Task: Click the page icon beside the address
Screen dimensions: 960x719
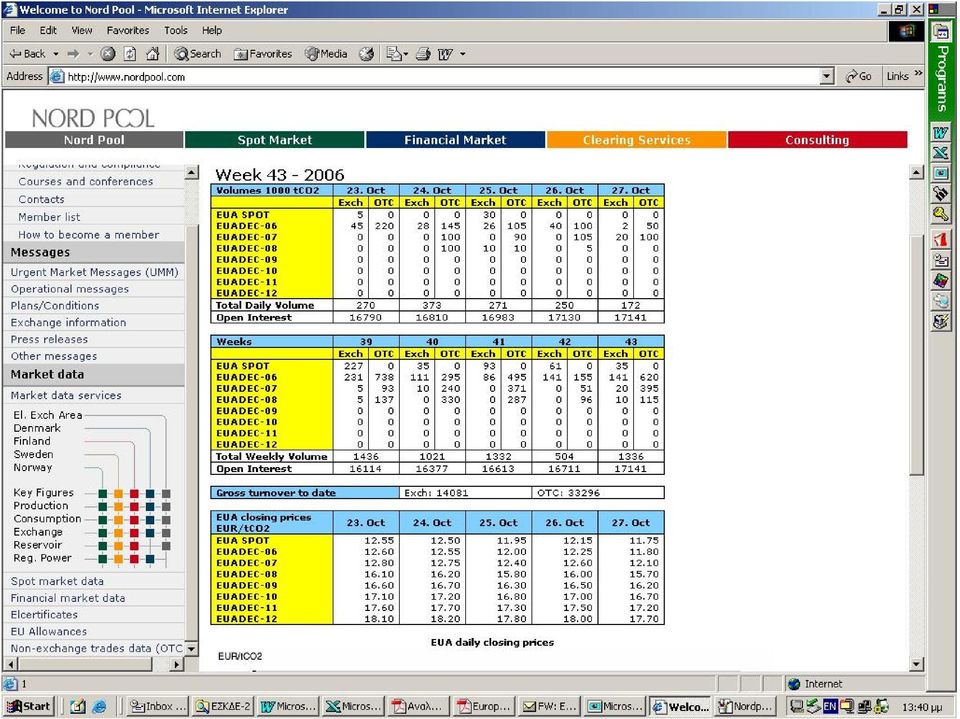Action: point(56,77)
